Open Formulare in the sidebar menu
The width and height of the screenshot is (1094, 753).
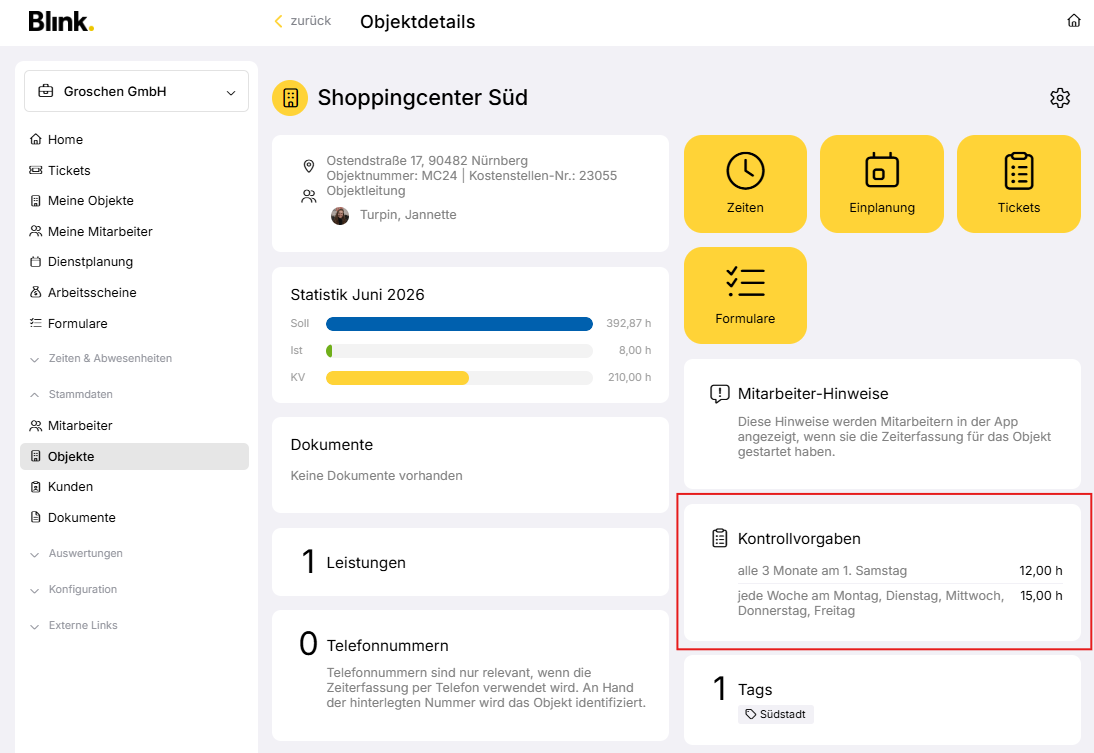tap(77, 323)
